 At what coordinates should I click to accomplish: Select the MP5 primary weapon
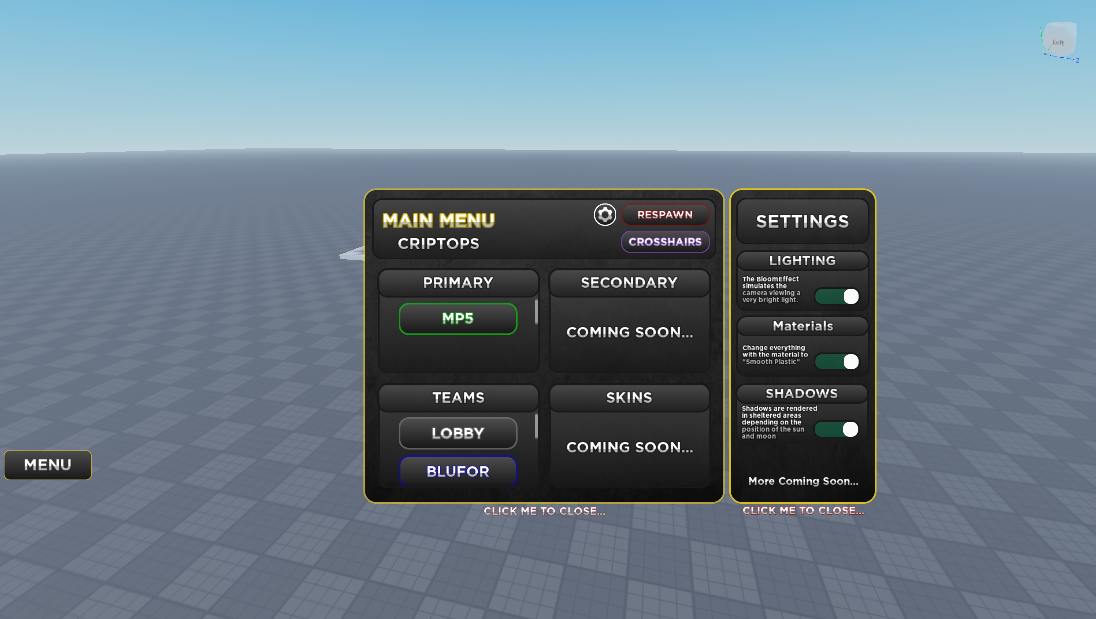[x=458, y=319]
